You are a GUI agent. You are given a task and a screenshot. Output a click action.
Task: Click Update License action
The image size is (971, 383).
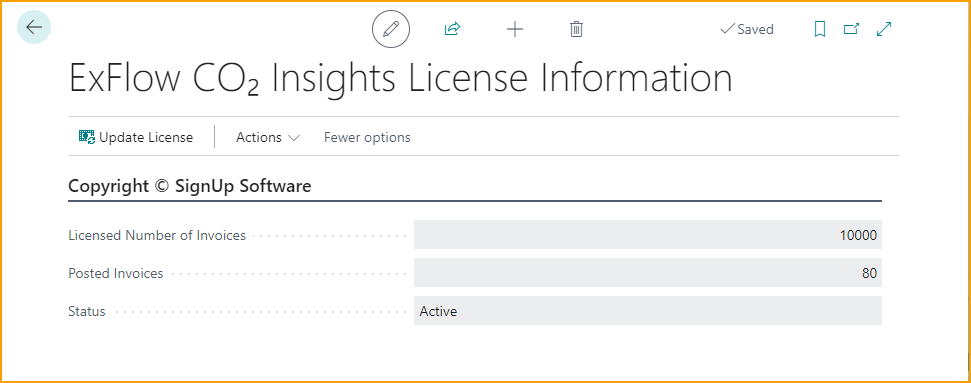[136, 137]
